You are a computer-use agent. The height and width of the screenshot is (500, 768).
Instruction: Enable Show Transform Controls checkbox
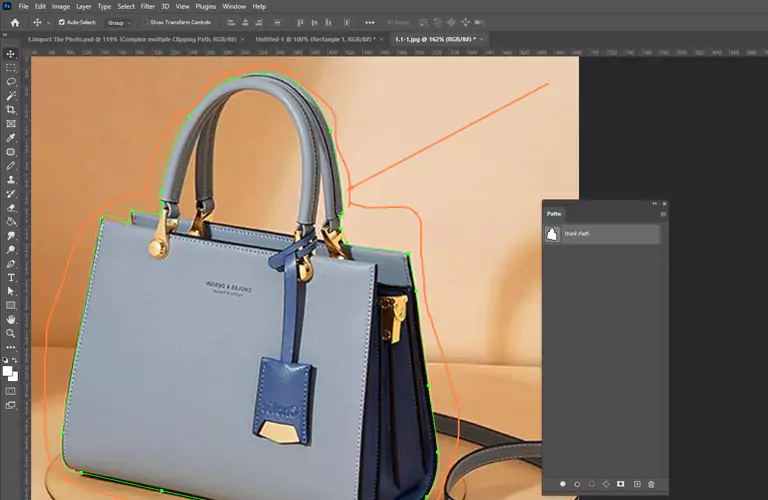144,22
